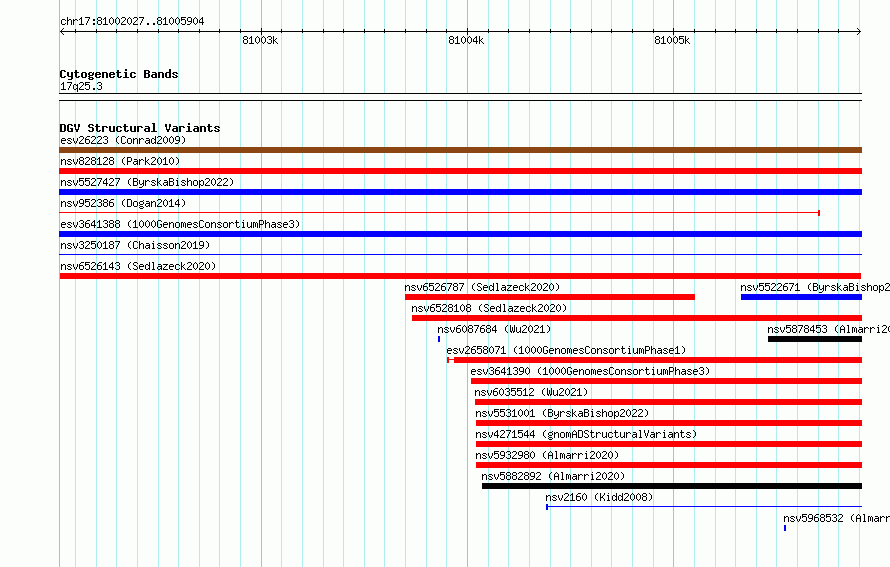The height and width of the screenshot is (567, 890).
Task: Select the brown esv26223 variant bar
Action: [460, 150]
